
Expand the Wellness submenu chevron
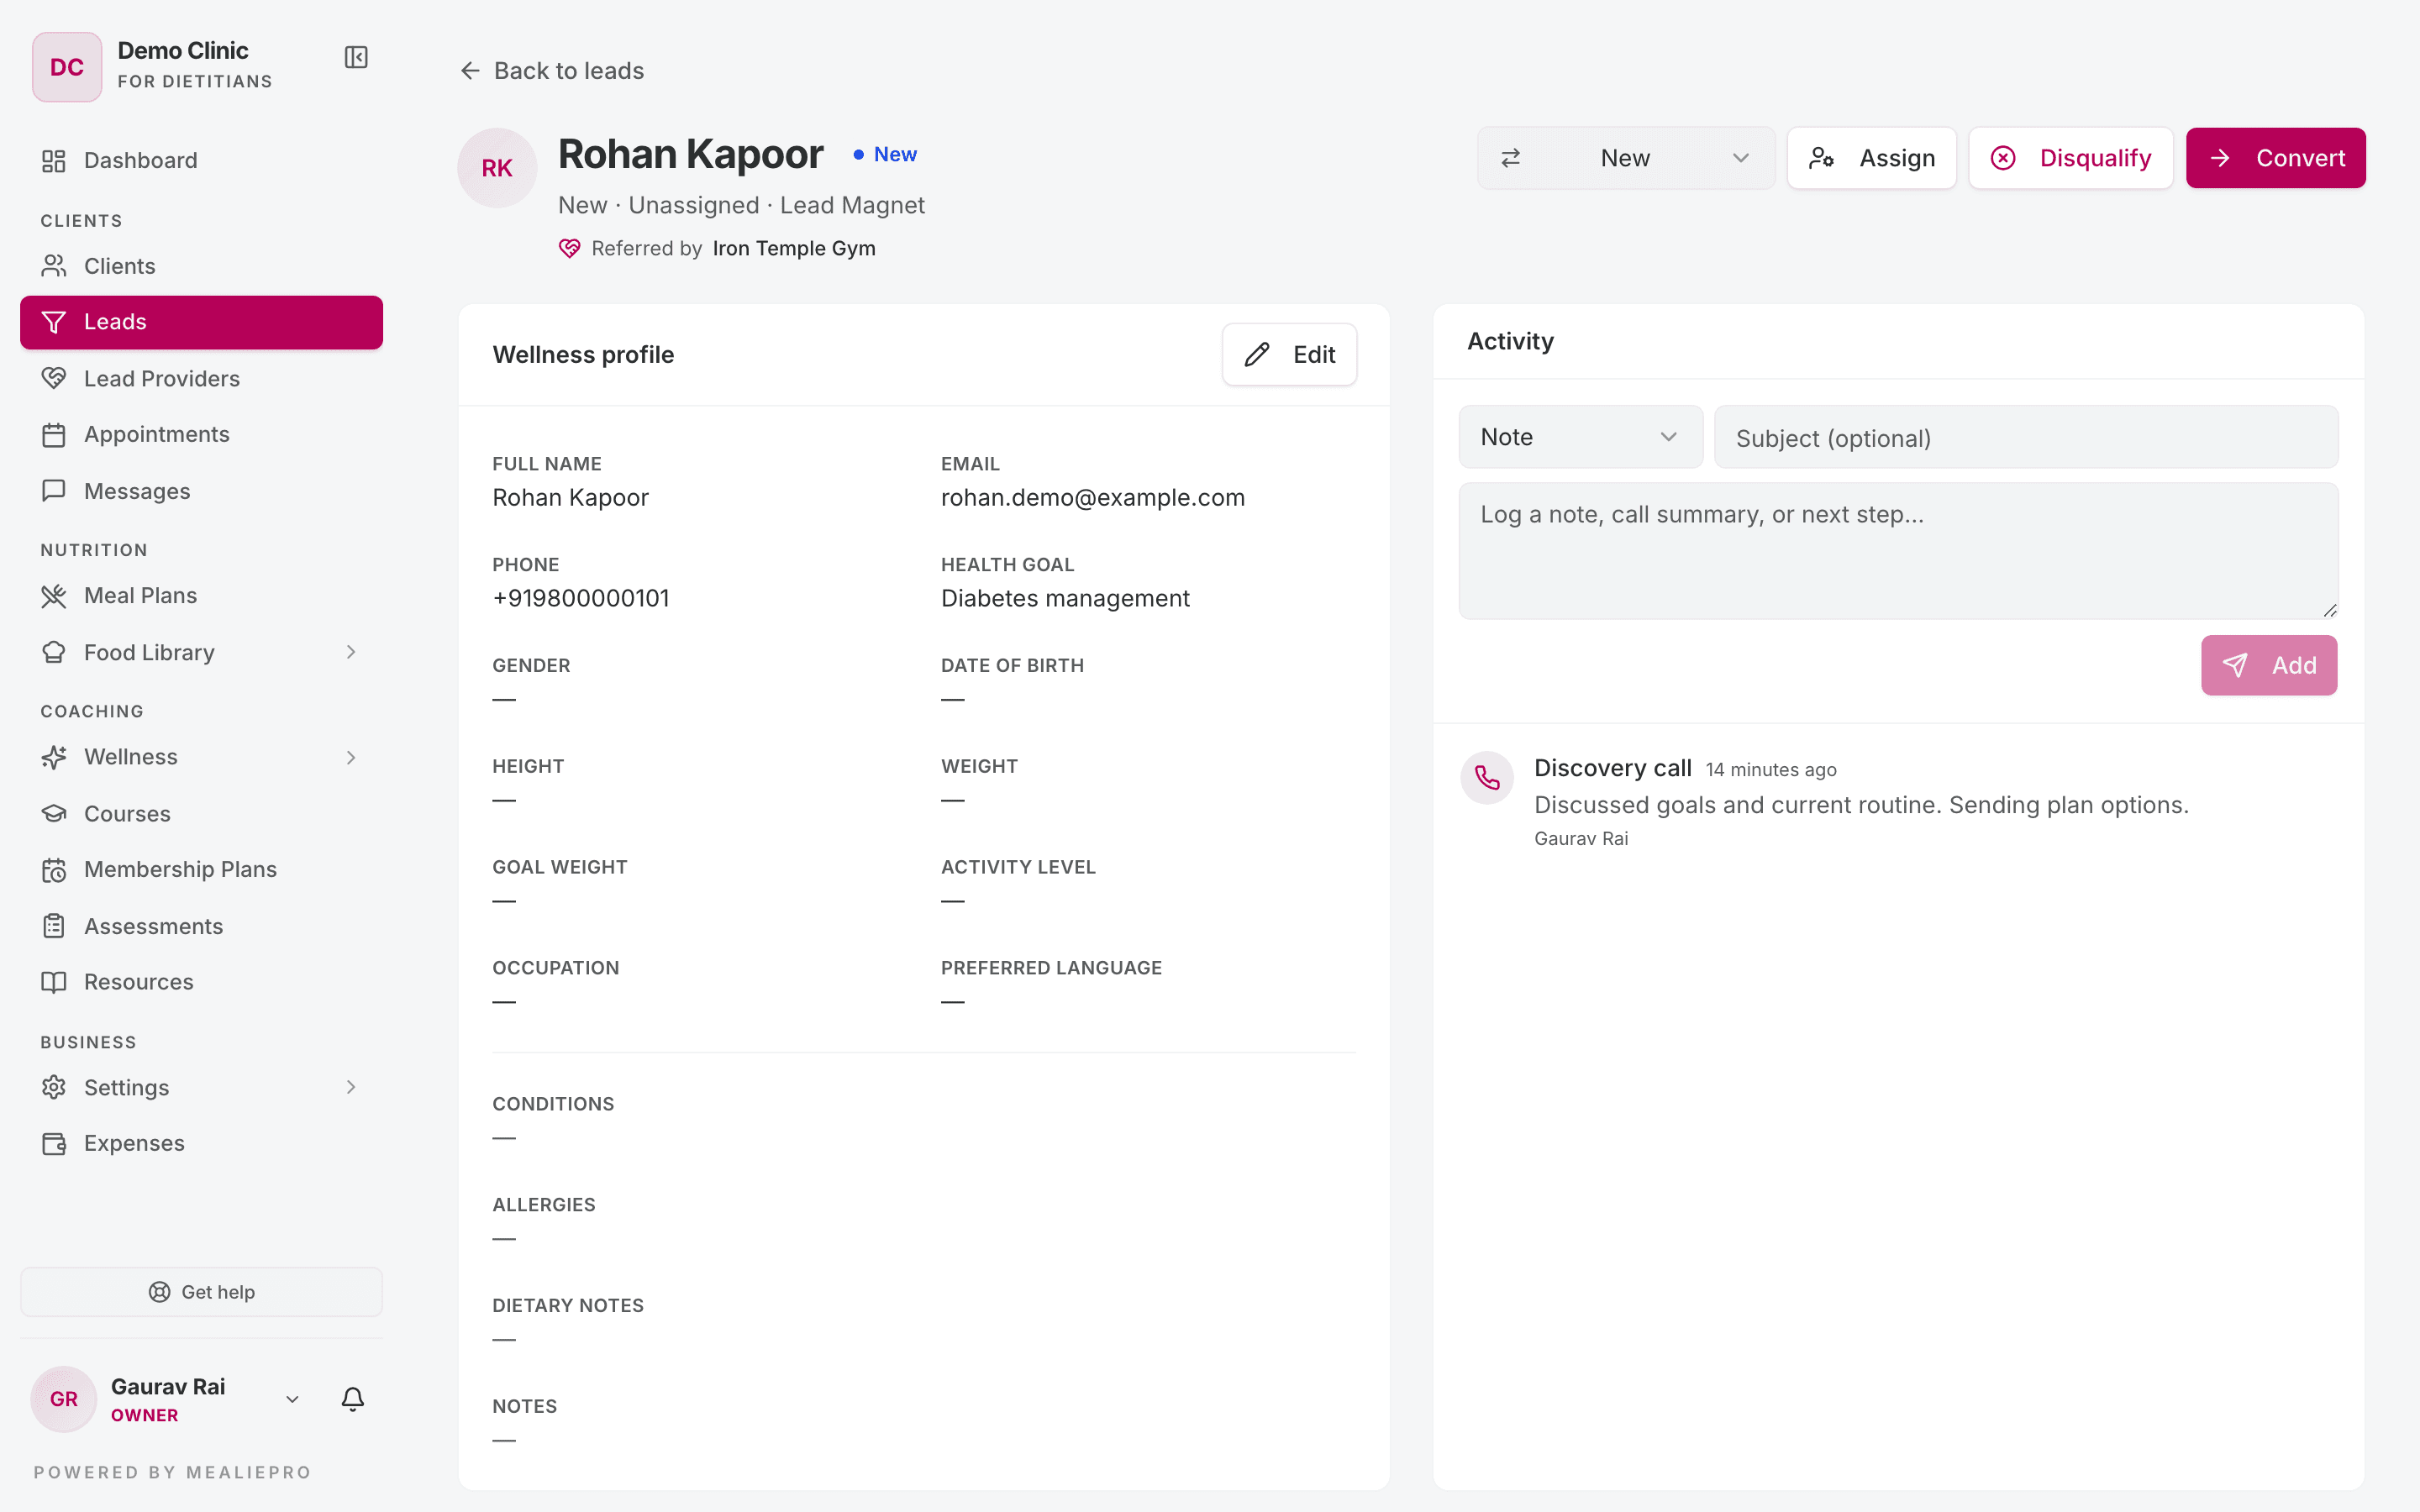[x=351, y=757]
